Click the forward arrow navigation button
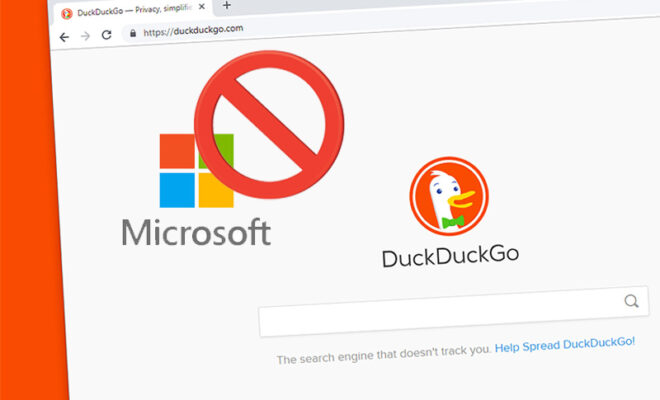Image resolution: width=660 pixels, height=400 pixels. (x=85, y=36)
